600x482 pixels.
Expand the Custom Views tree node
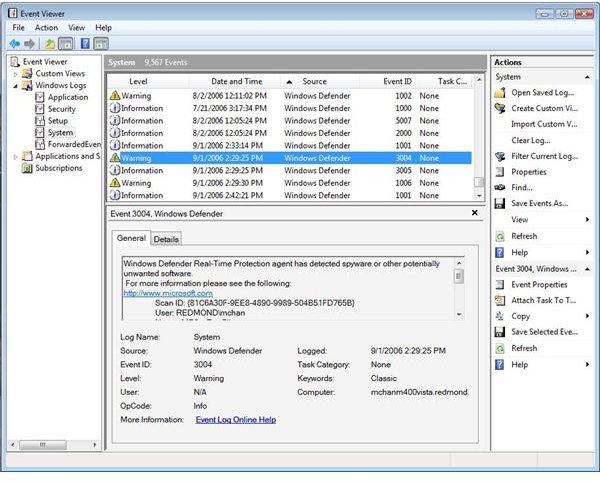click(x=15, y=74)
